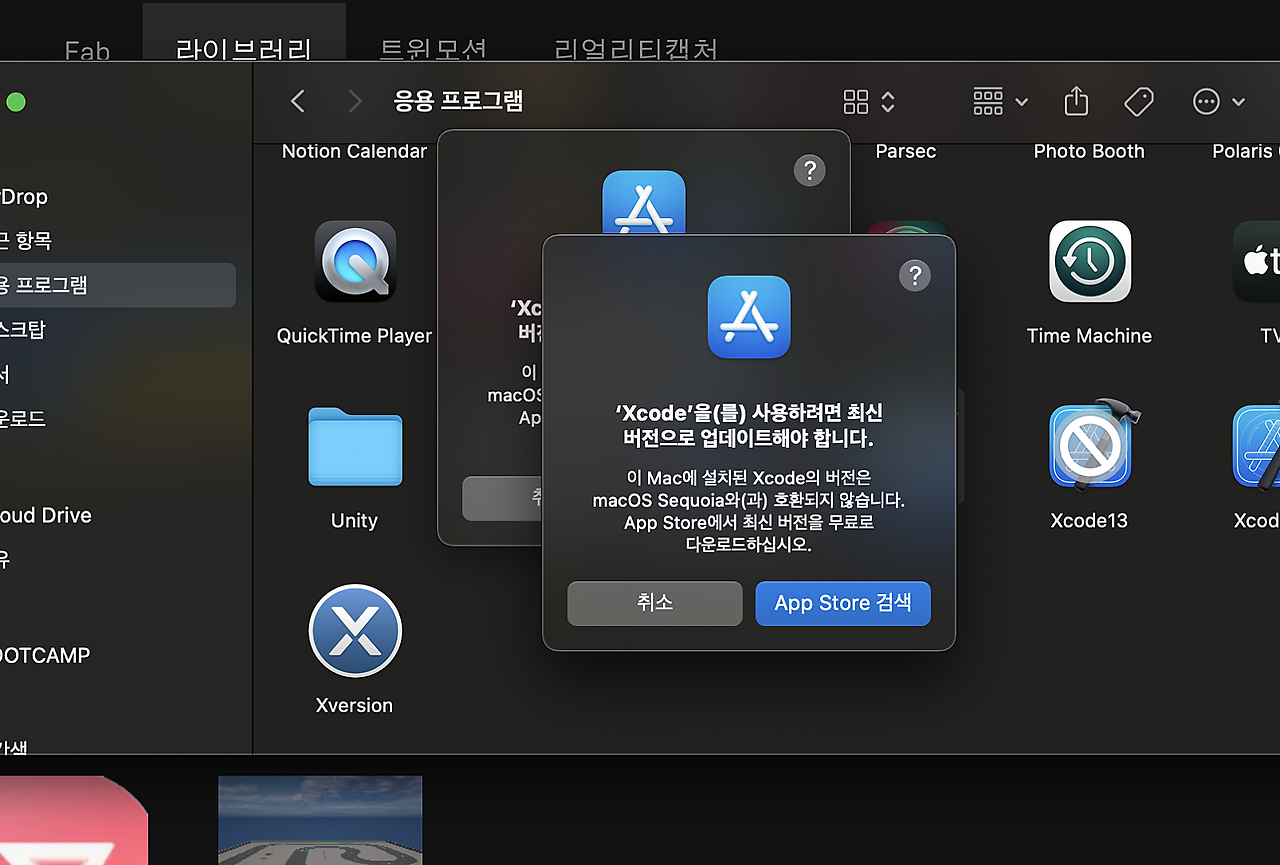Click the Finder share icon
The image size is (1280, 865).
point(1076,101)
